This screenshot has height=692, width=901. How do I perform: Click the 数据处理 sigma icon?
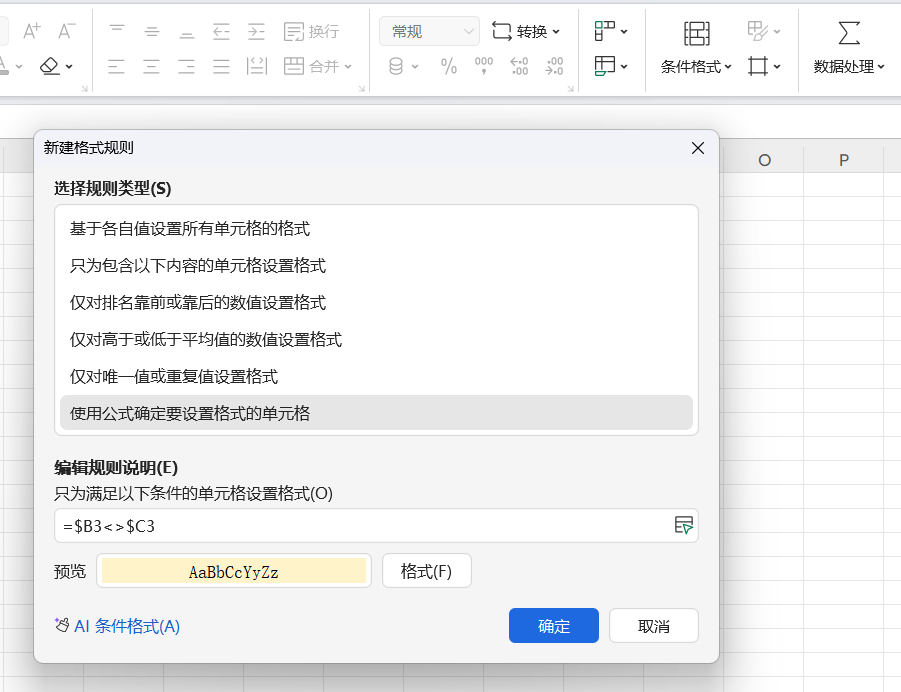click(849, 32)
